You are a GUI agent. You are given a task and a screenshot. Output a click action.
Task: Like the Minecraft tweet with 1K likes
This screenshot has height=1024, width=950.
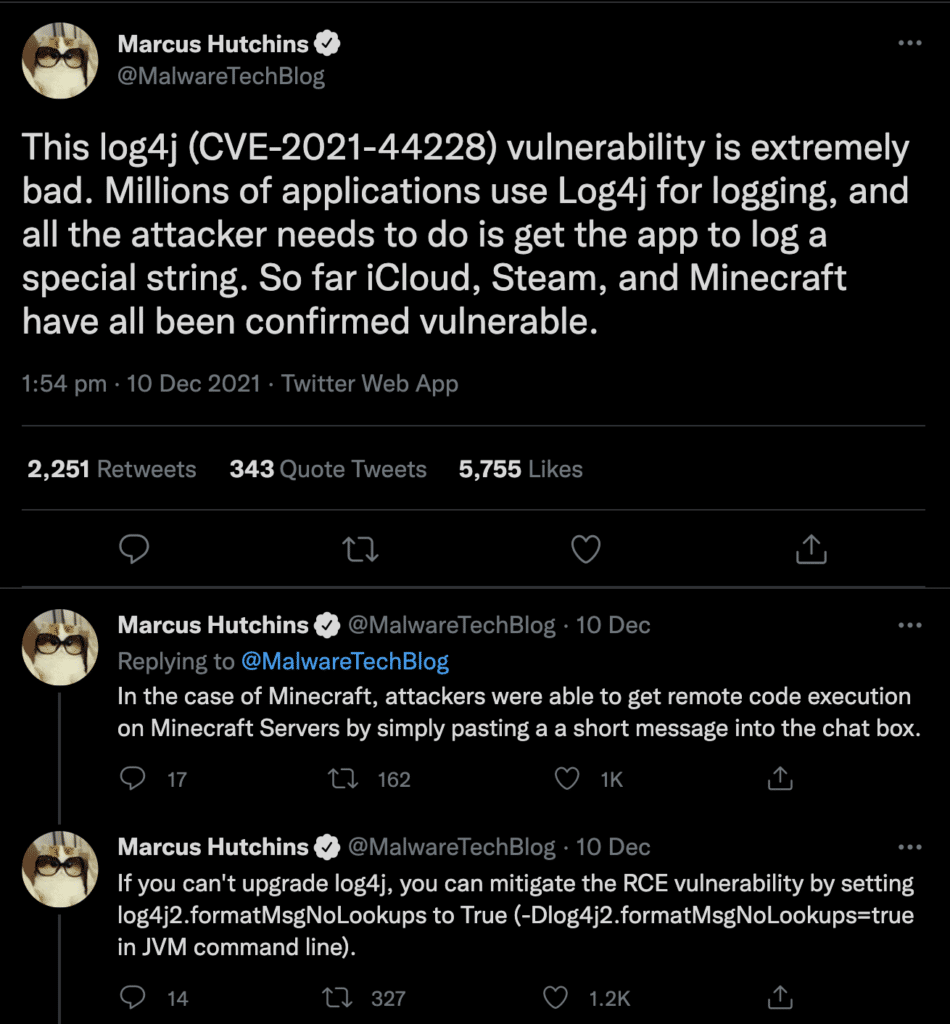pyautogui.click(x=589, y=778)
